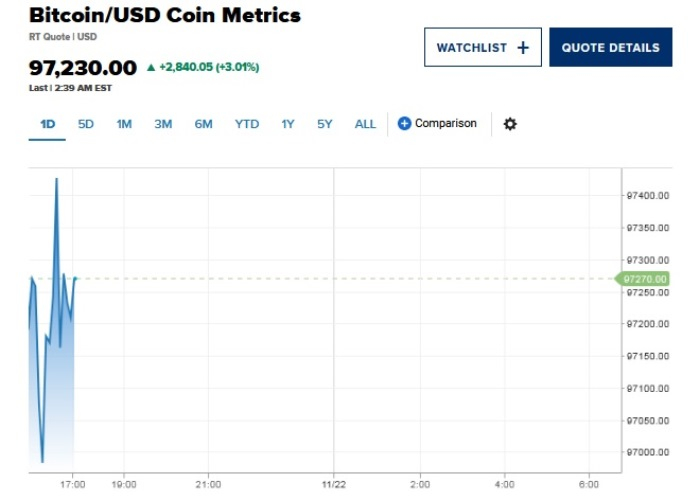Click the green price change arrow
This screenshot has width=699, height=500.
pyautogui.click(x=151, y=68)
